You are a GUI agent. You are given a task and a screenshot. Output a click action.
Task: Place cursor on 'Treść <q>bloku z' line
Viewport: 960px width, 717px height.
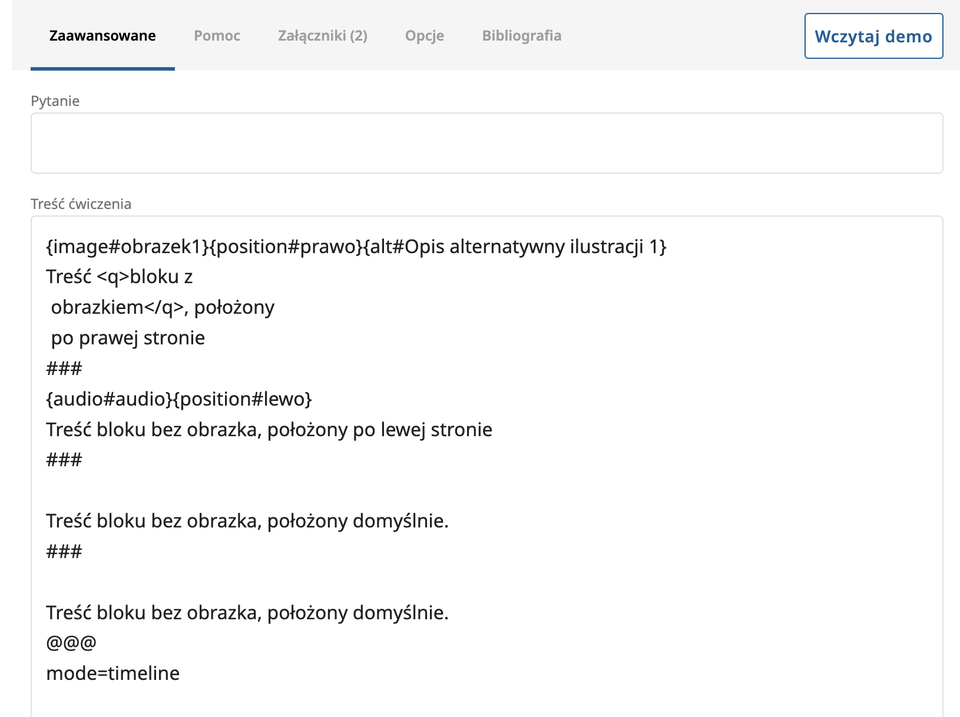119,277
